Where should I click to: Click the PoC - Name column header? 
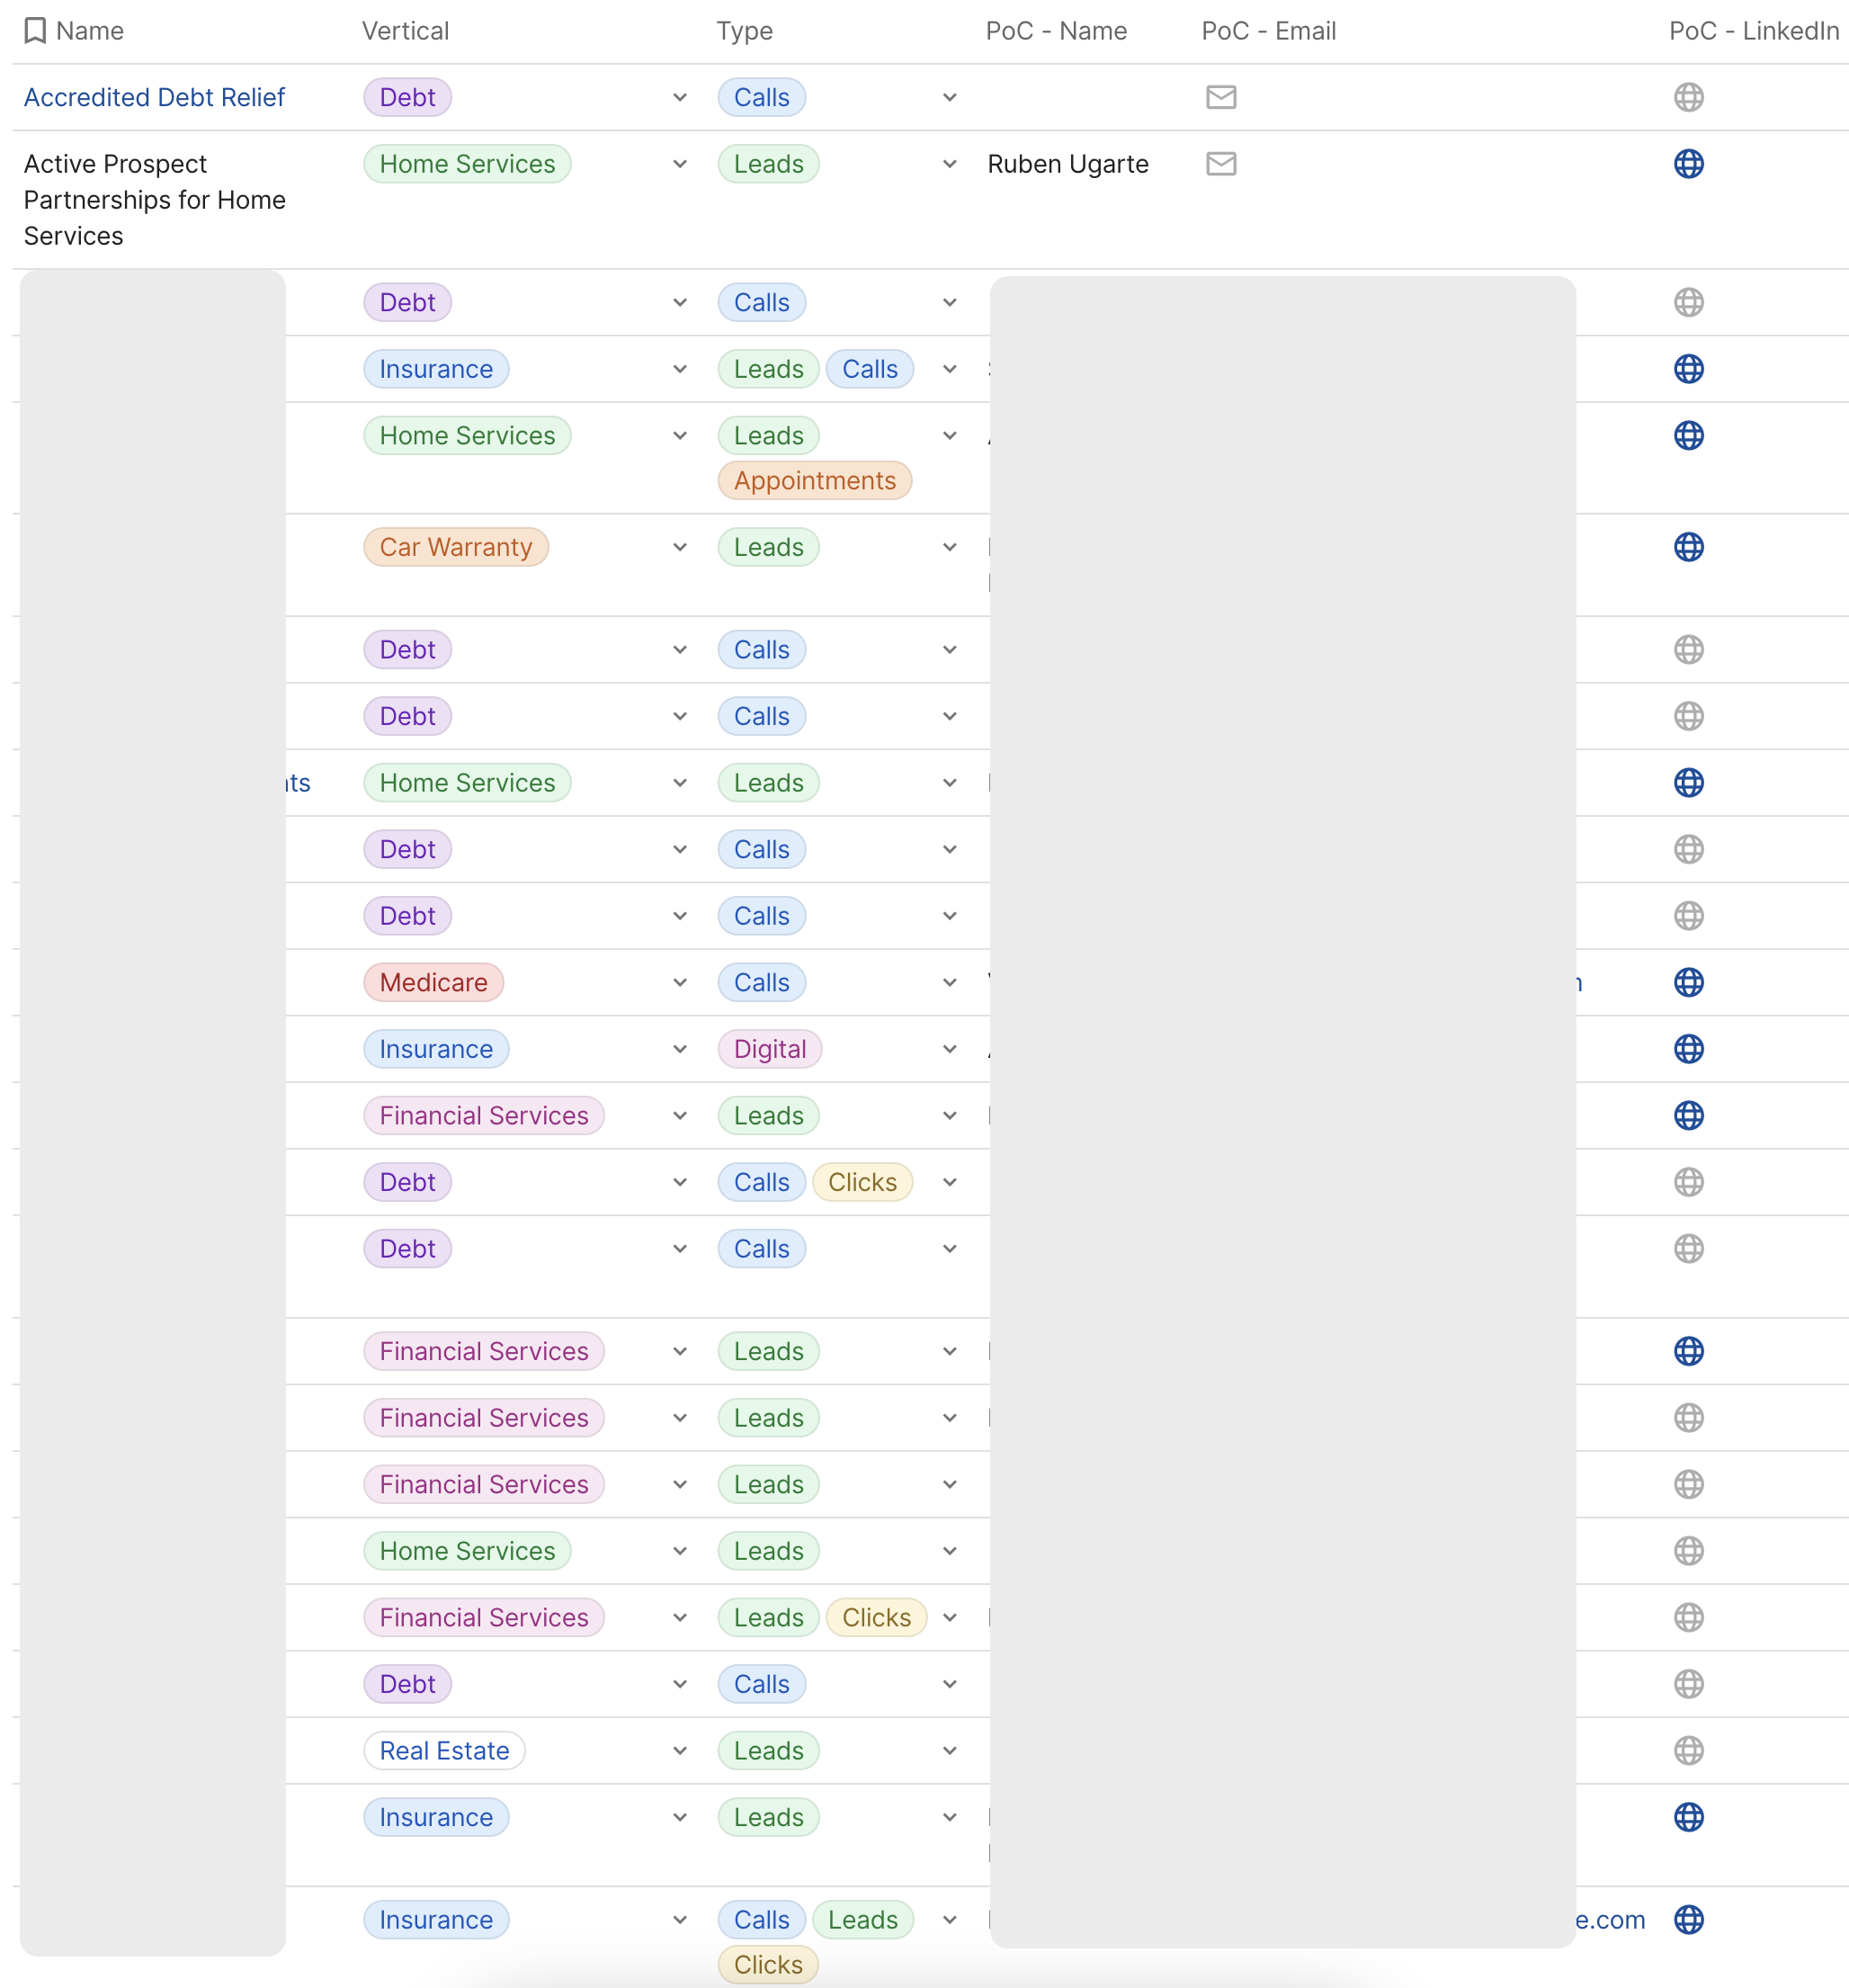tap(1056, 31)
